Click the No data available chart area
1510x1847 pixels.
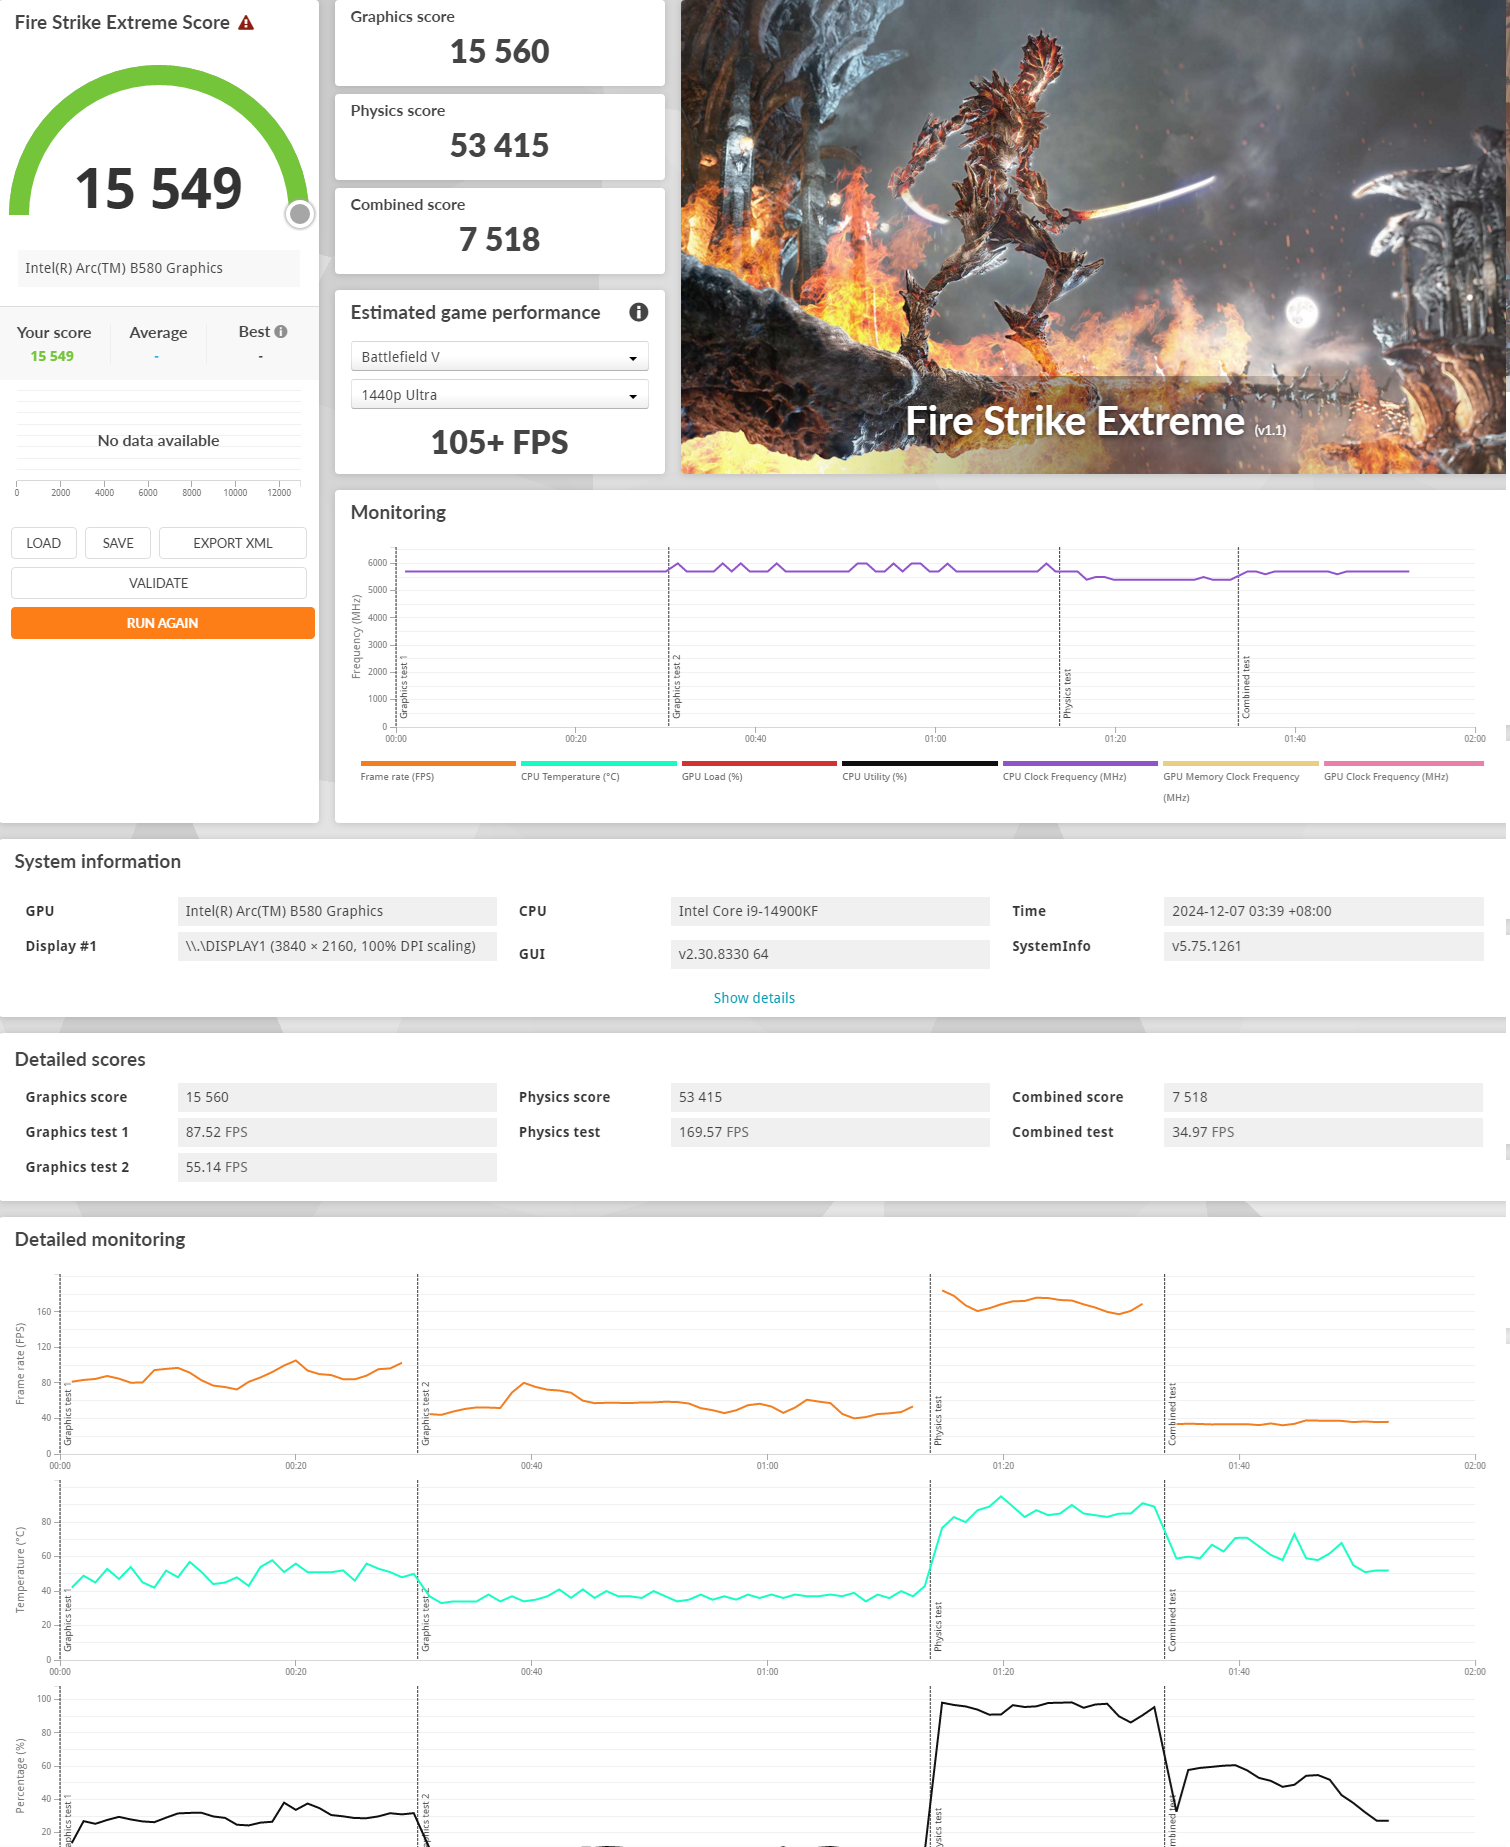[x=158, y=440]
